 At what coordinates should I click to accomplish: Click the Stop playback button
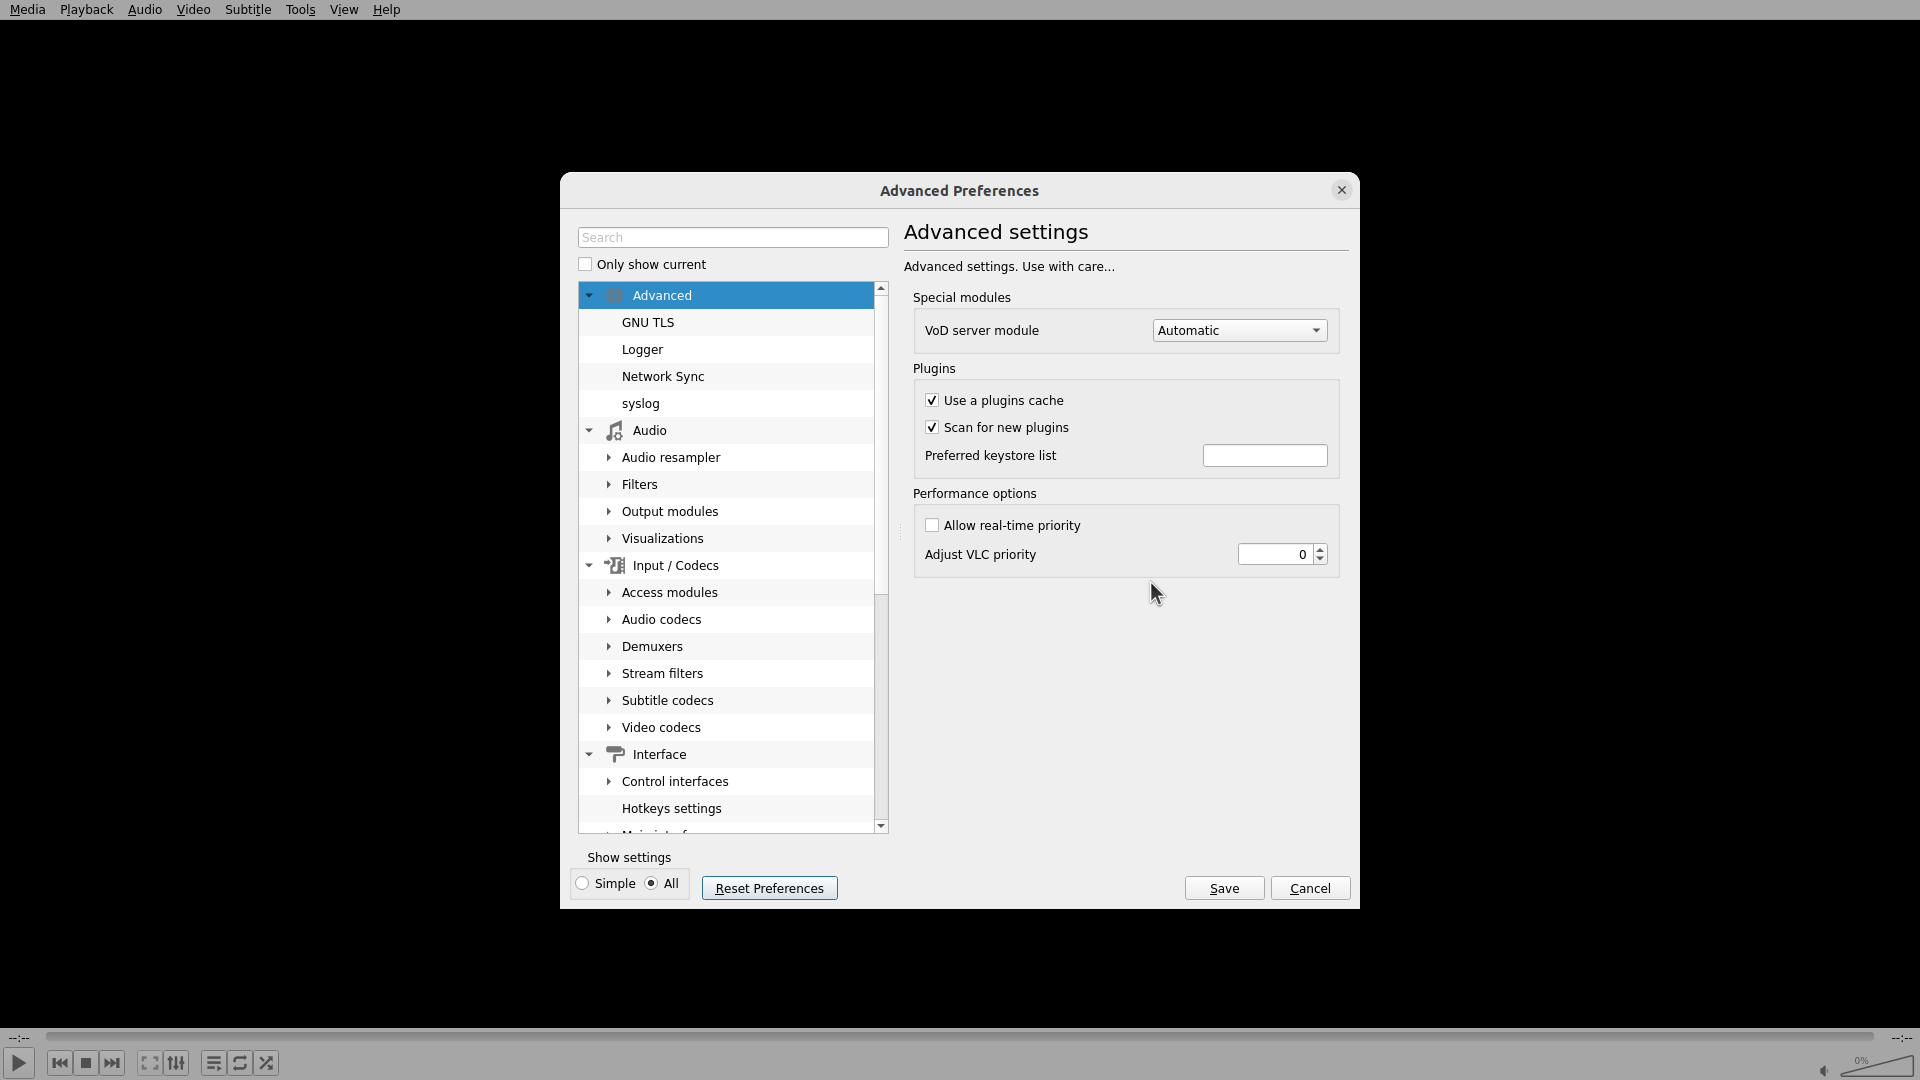click(x=86, y=1063)
